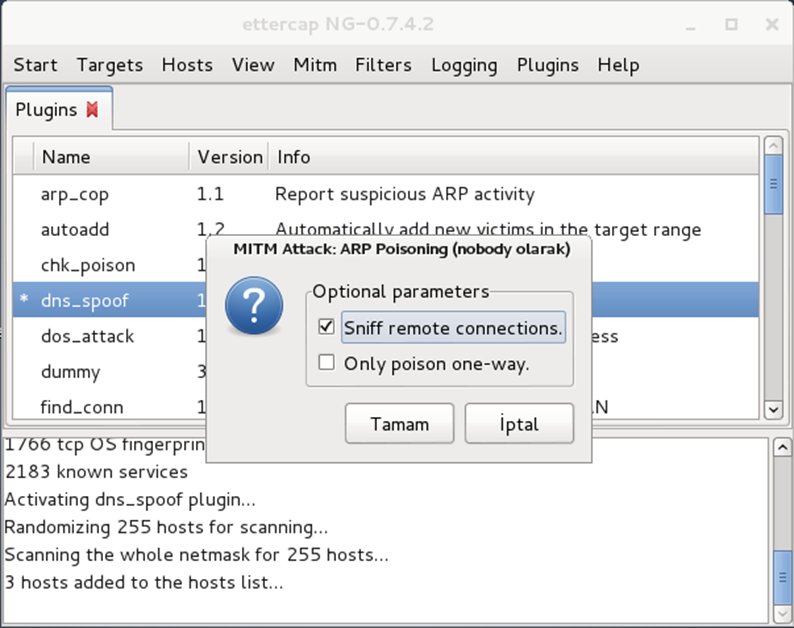Maximize the ettercap window
Image resolution: width=794 pixels, height=628 pixels.
[x=731, y=24]
